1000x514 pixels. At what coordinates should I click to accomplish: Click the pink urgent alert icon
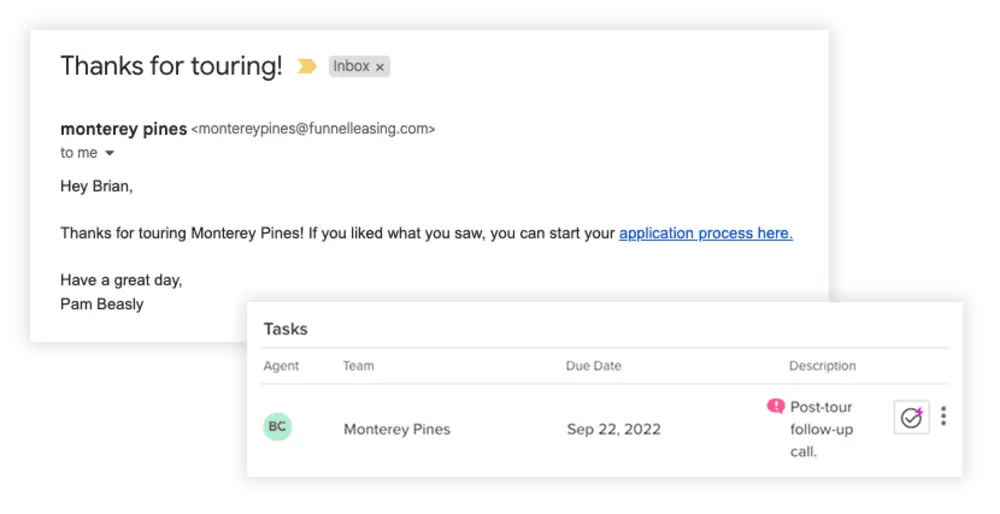[775, 406]
